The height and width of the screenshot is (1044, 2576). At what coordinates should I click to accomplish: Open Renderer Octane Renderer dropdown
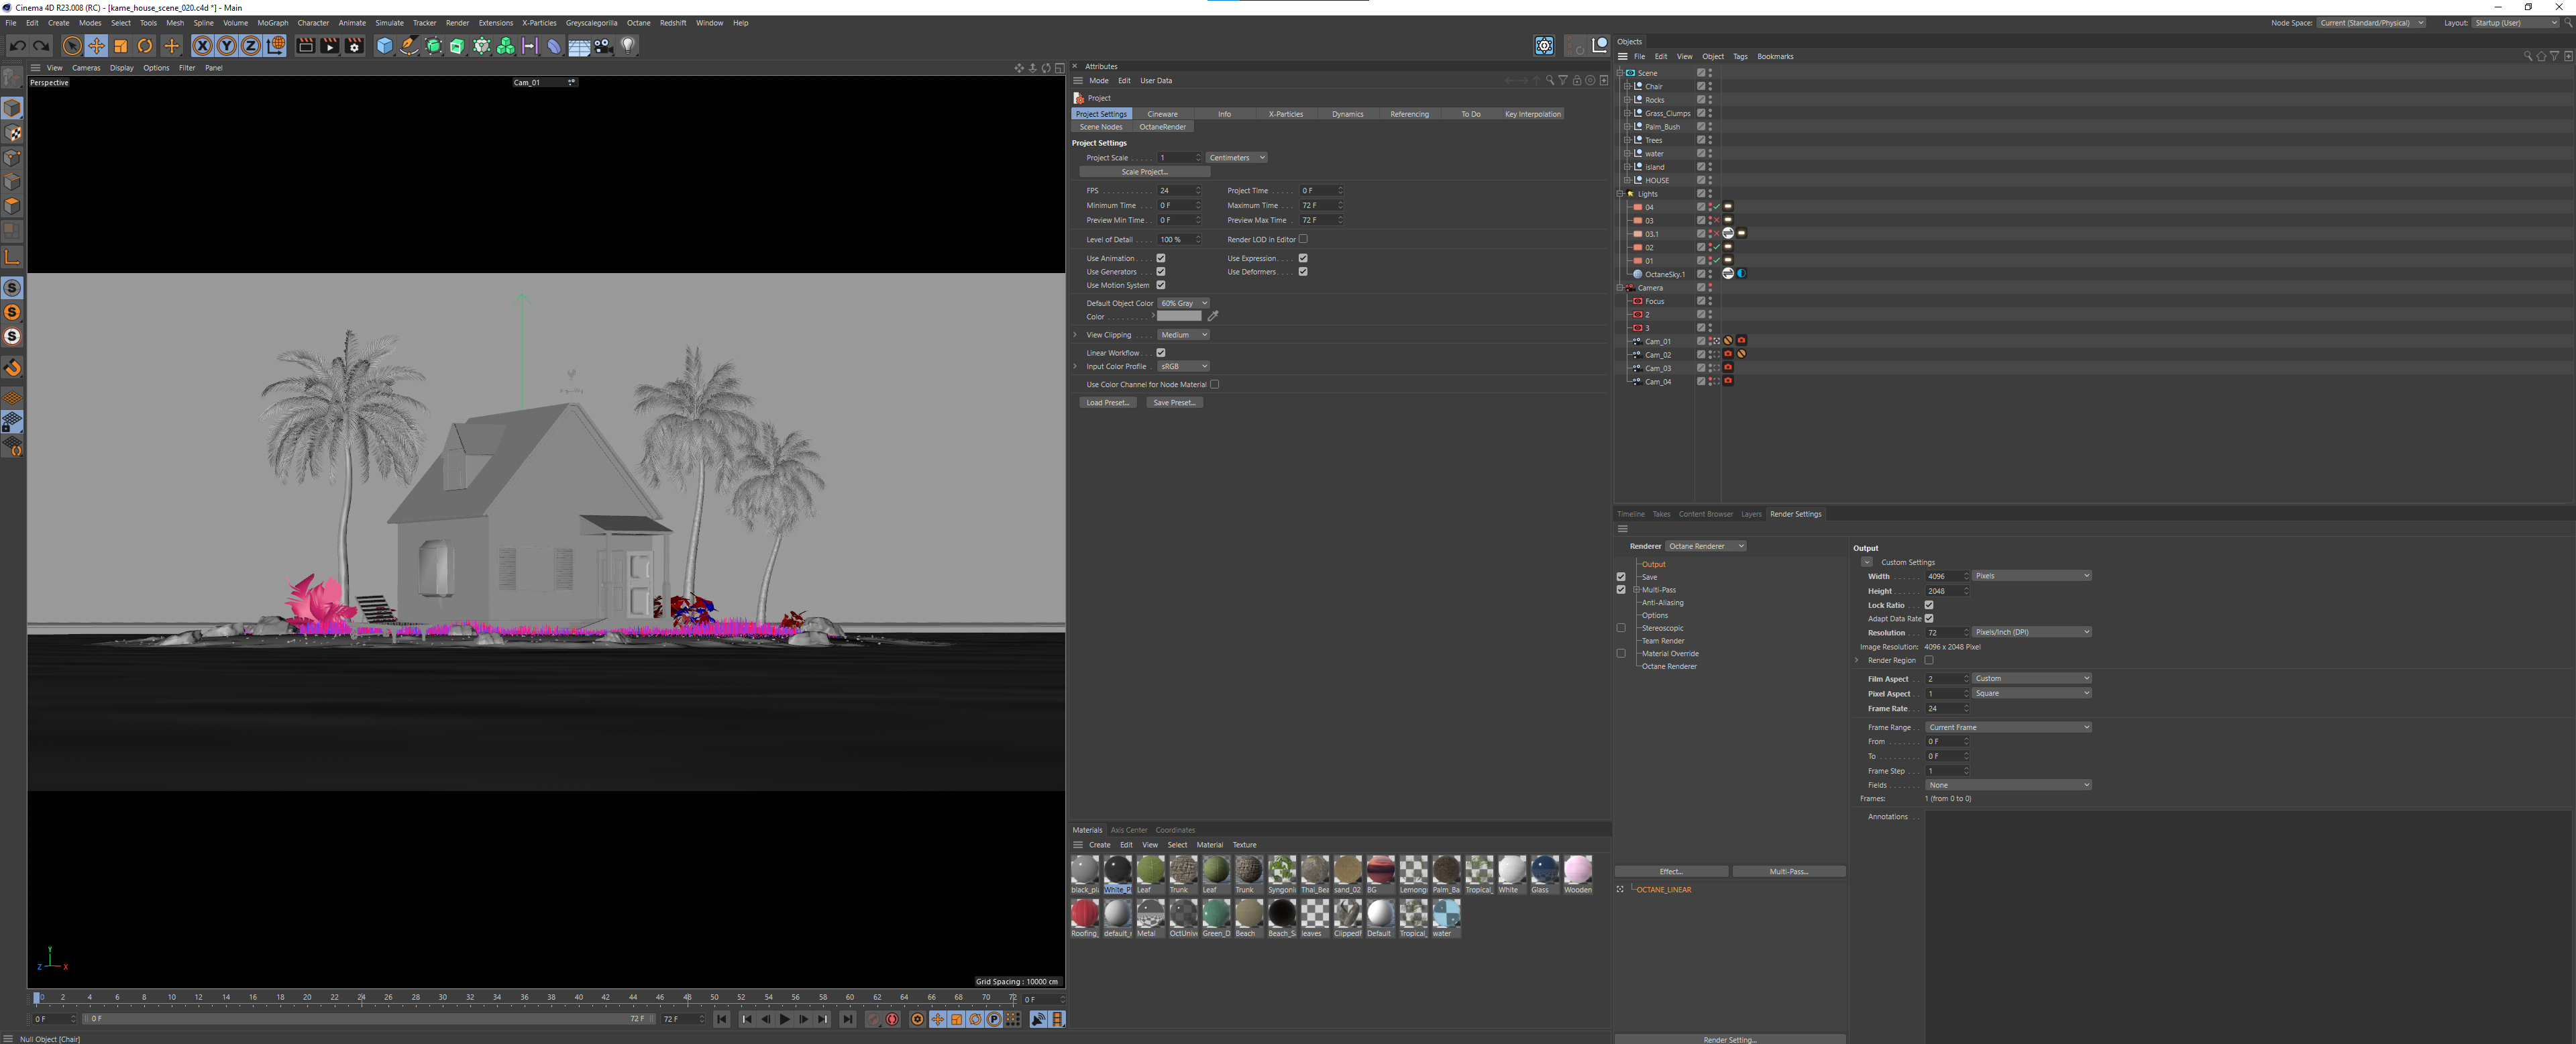(x=1706, y=546)
